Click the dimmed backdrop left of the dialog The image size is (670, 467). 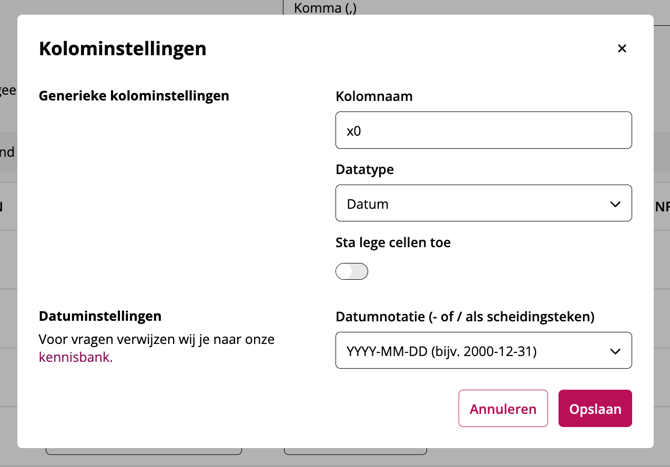tap(8, 250)
